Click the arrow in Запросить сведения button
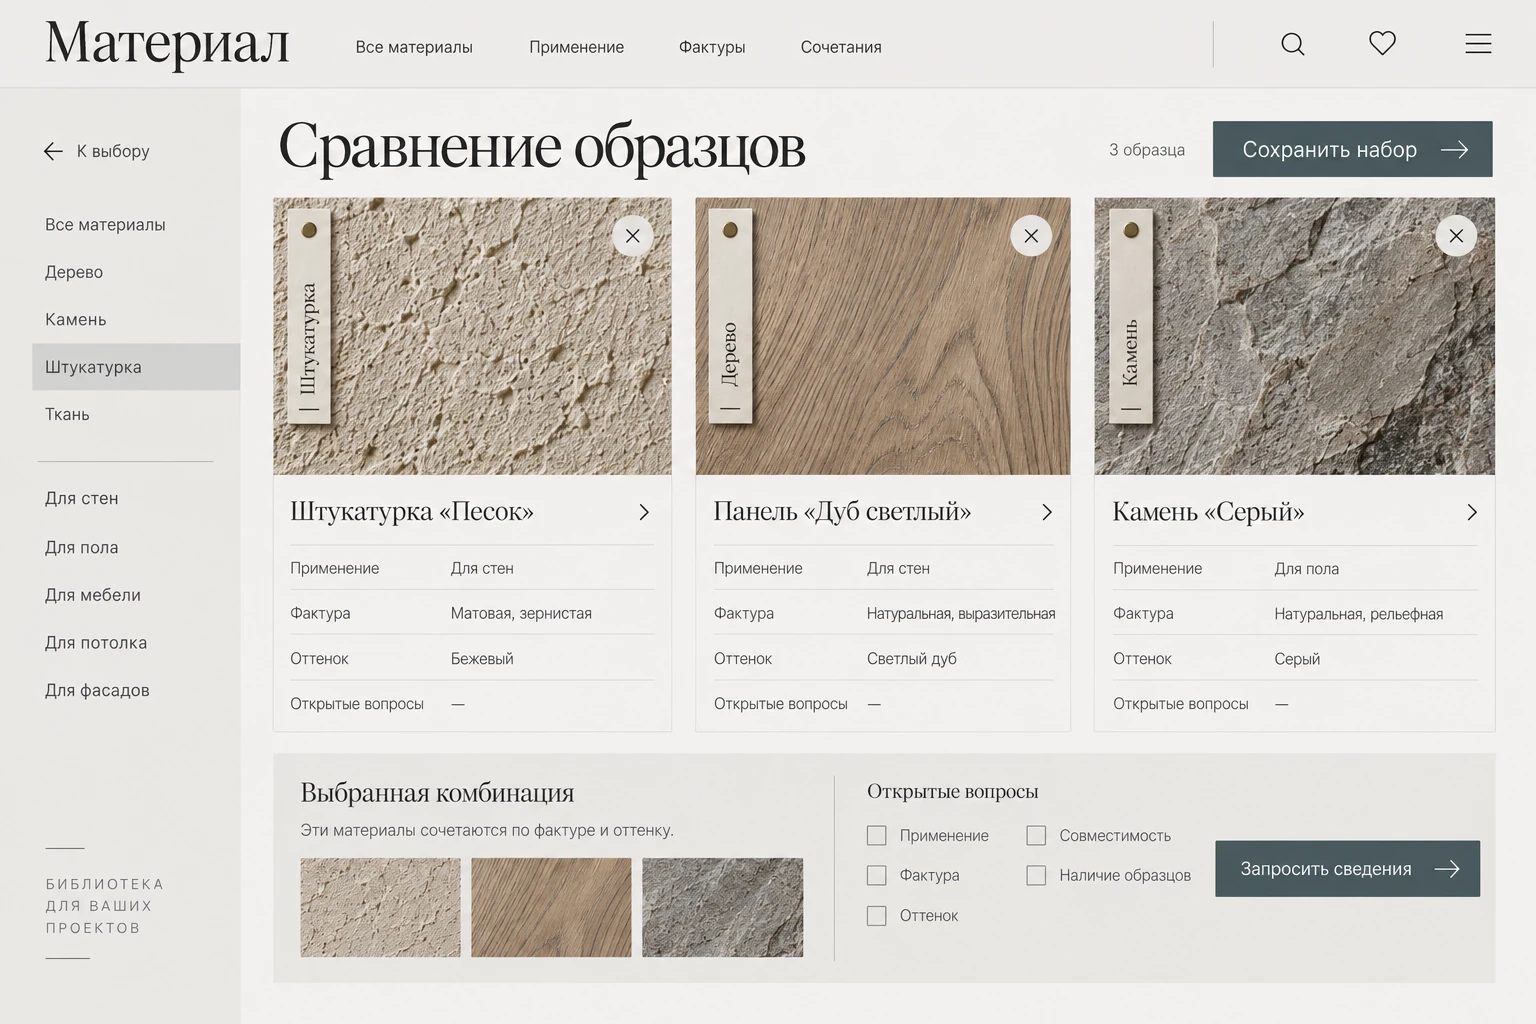The image size is (1536, 1024). tap(1447, 869)
